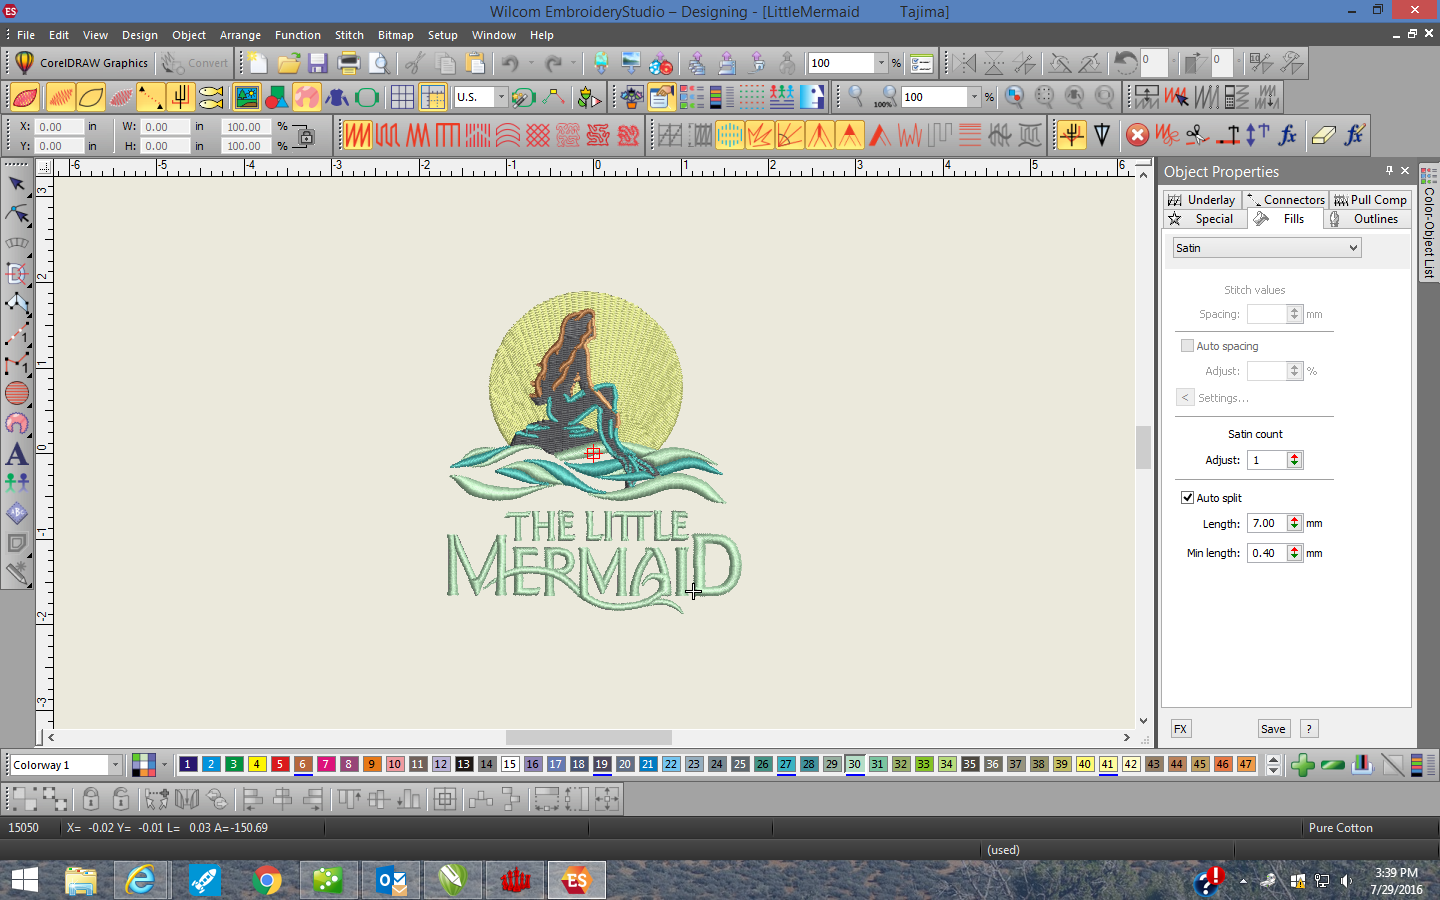Select color swatch number 30
The image size is (1440, 900).
pos(854,764)
